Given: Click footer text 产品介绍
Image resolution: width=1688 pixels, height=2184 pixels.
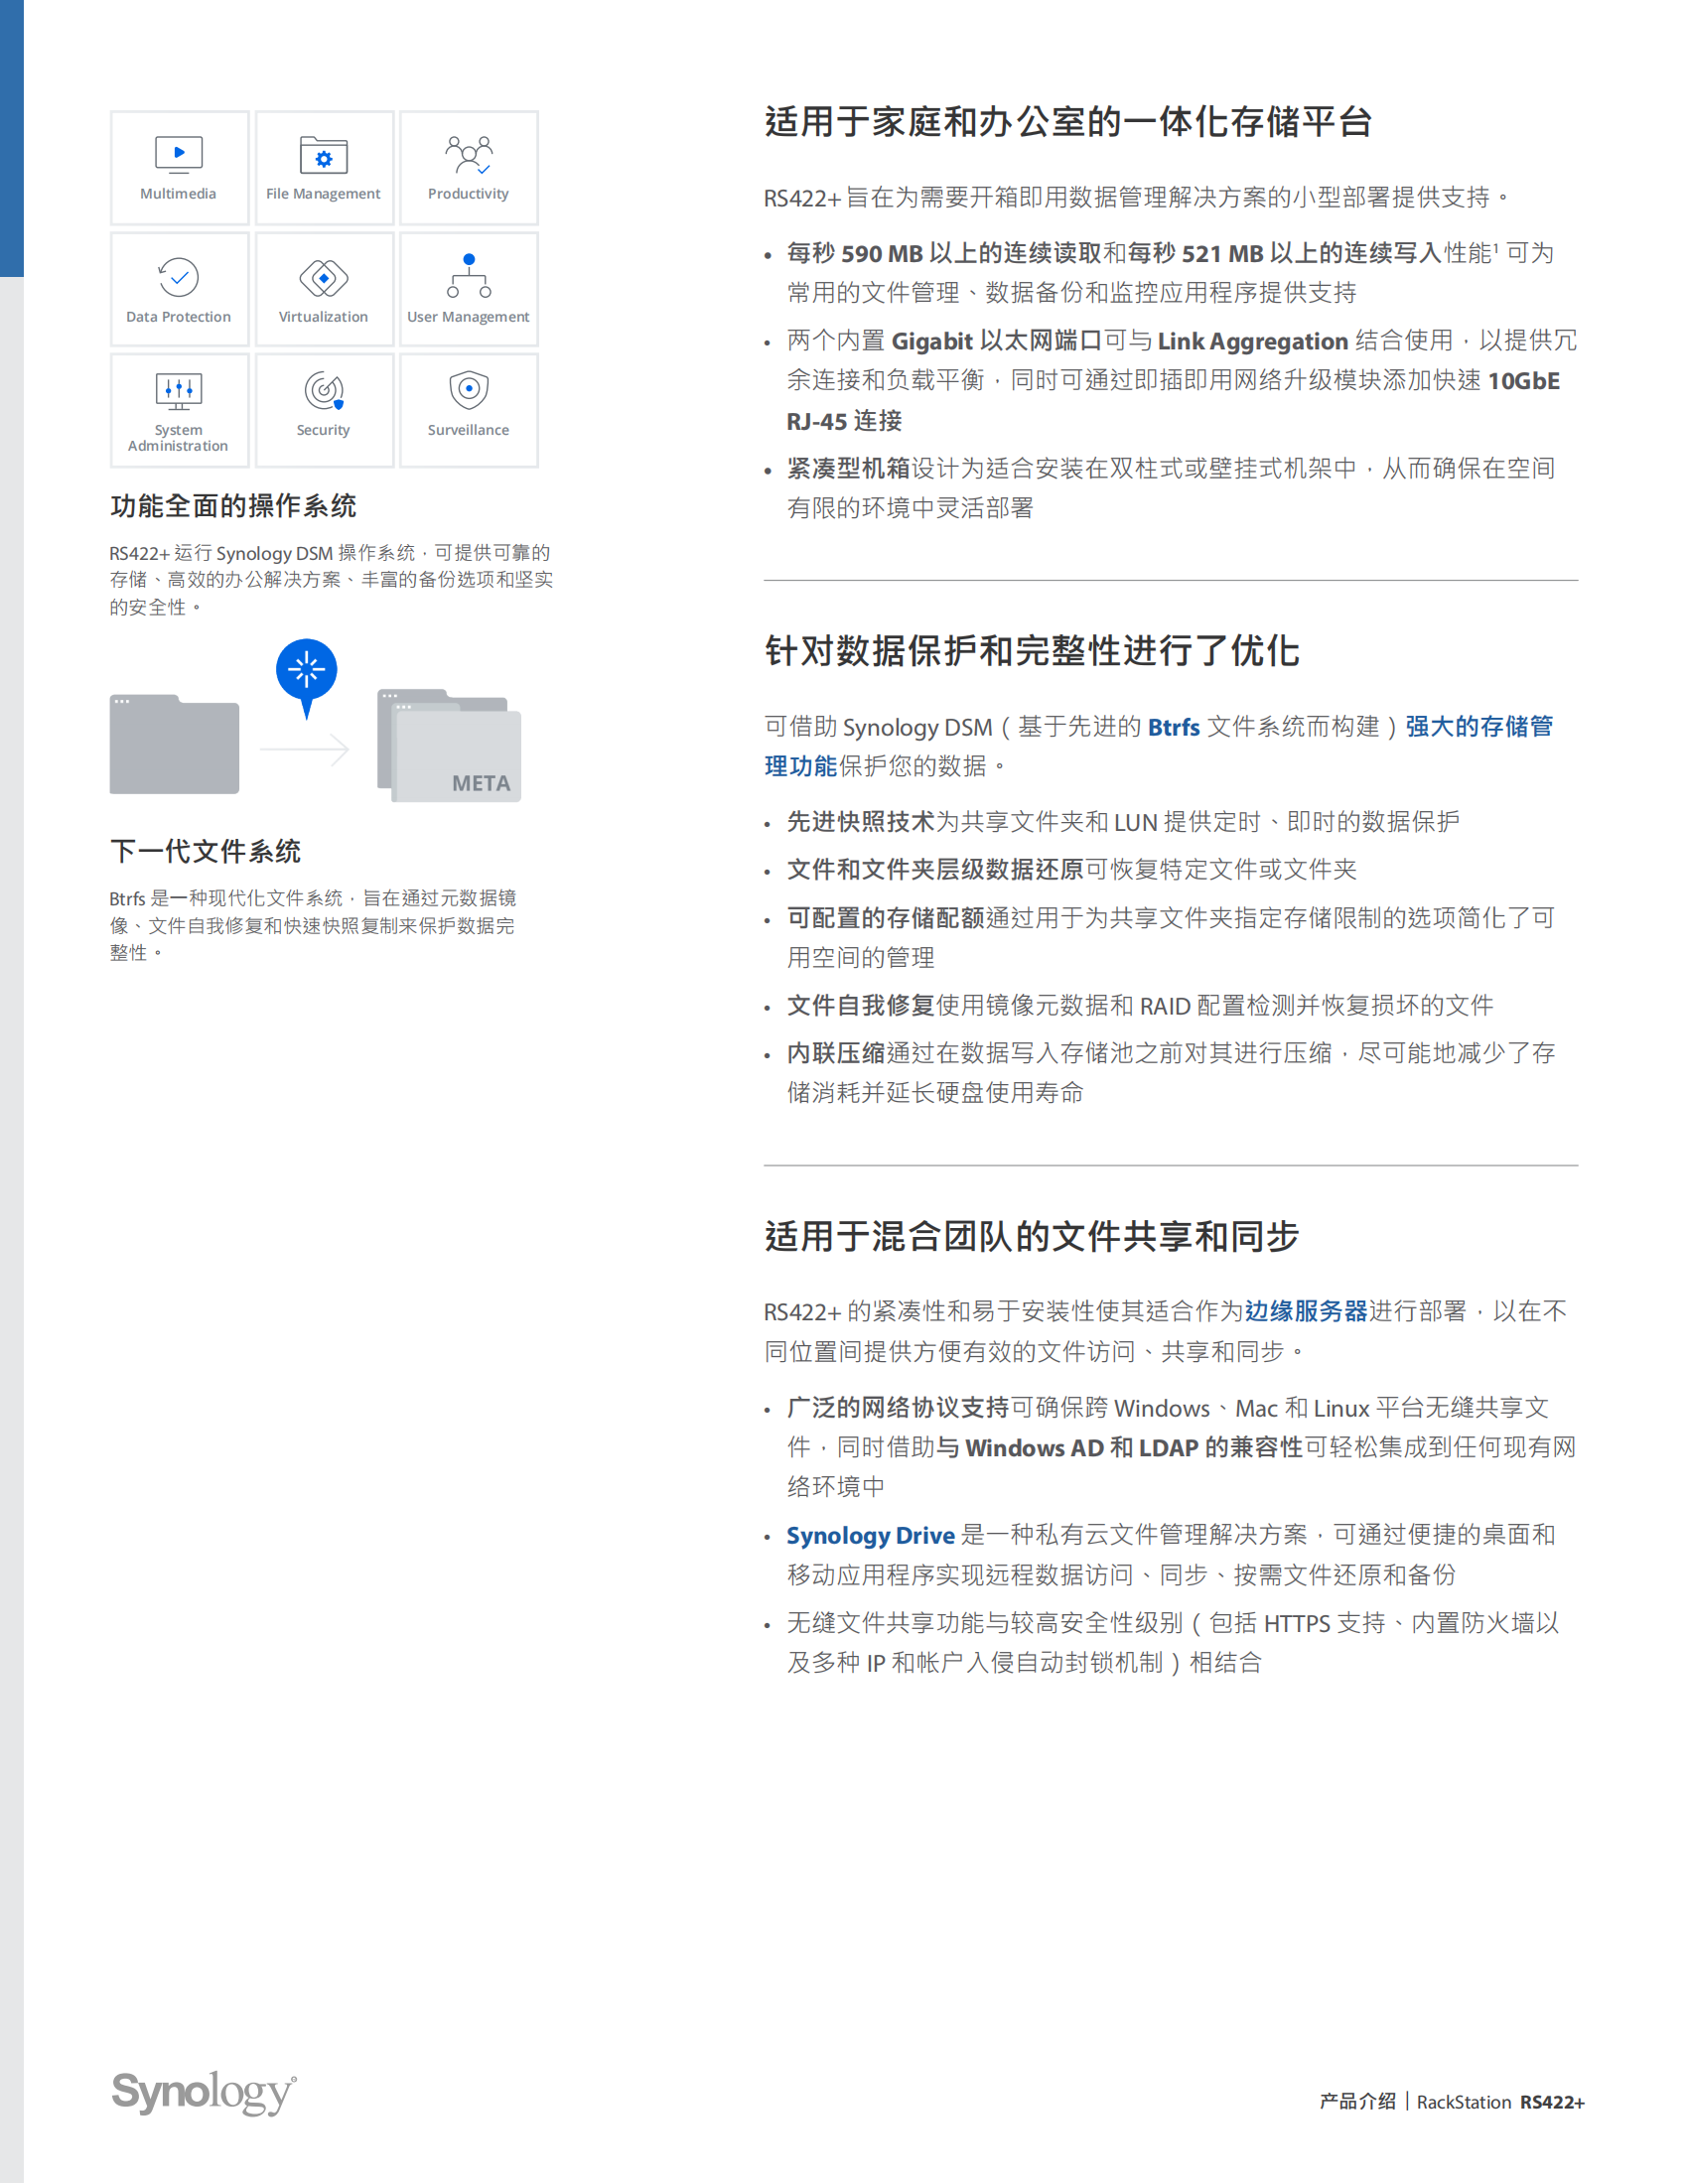Looking at the screenshot, I should 1357,2102.
